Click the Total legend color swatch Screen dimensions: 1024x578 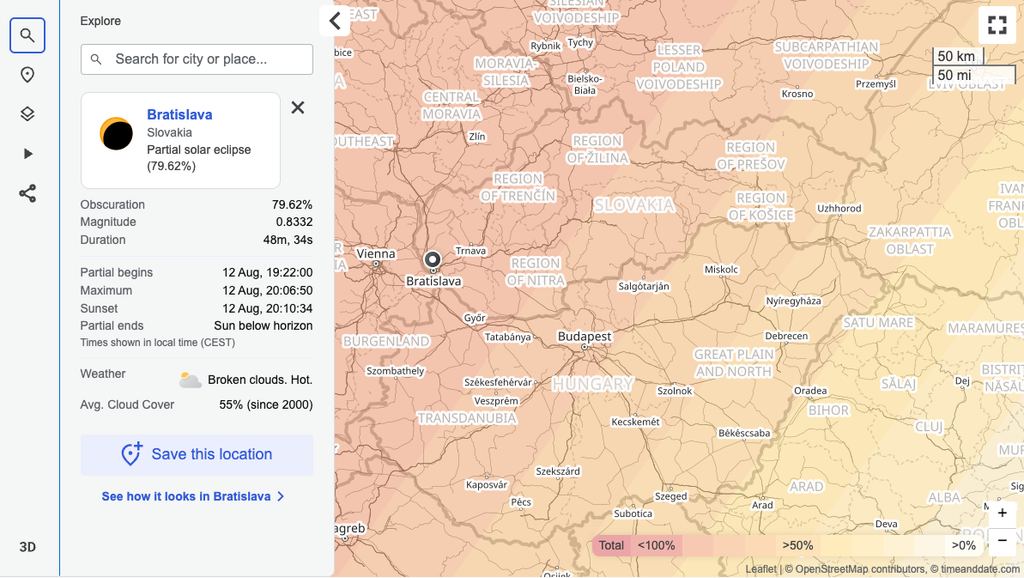point(611,545)
